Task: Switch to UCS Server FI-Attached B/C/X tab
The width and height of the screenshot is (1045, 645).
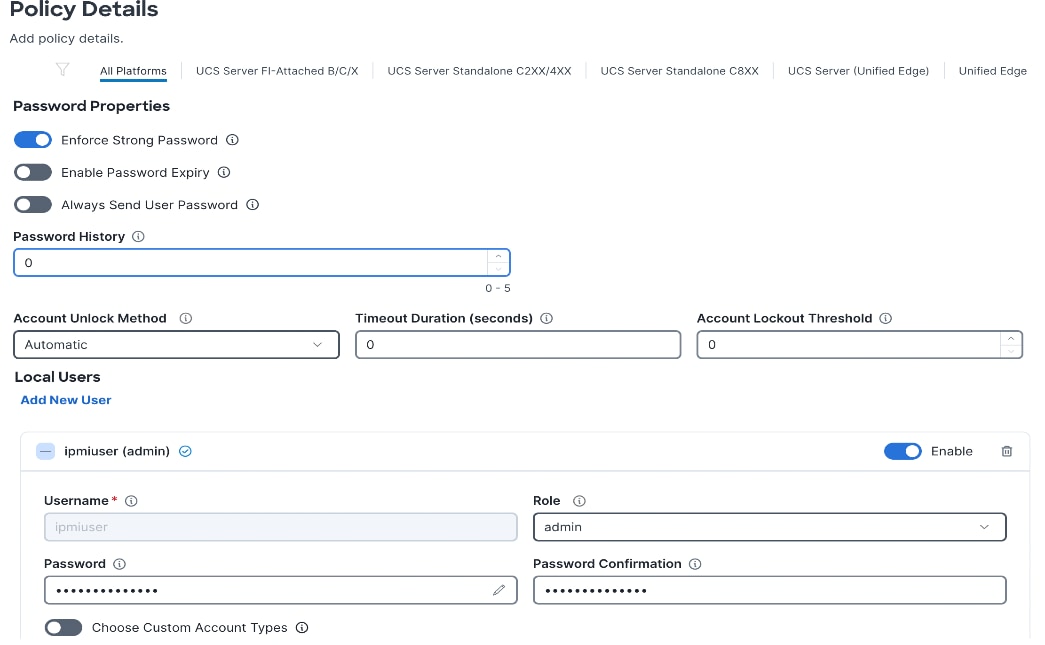Action: click(277, 71)
